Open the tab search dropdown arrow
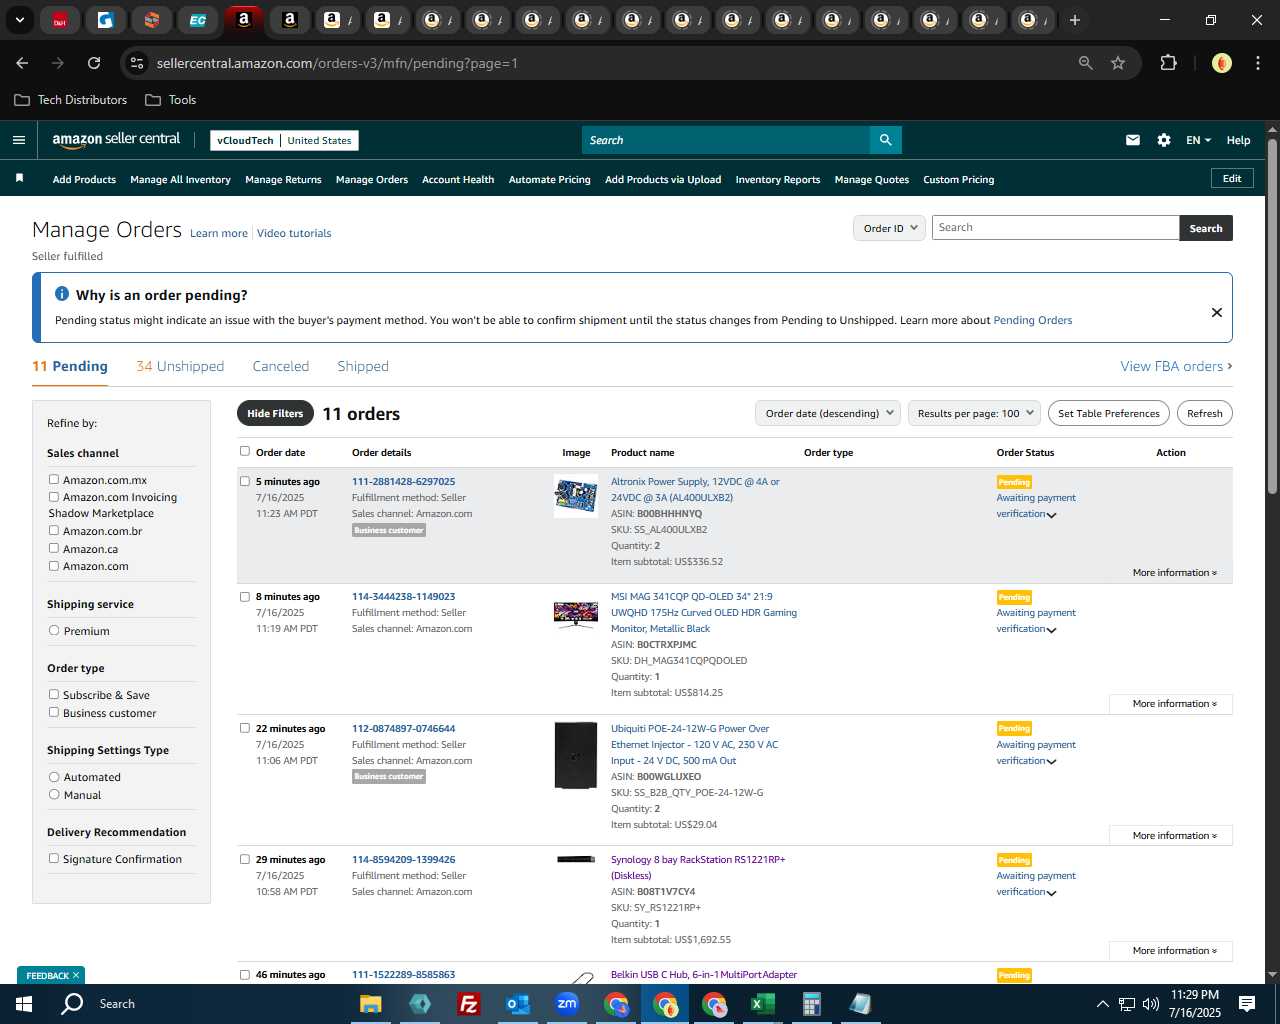 coord(19,20)
